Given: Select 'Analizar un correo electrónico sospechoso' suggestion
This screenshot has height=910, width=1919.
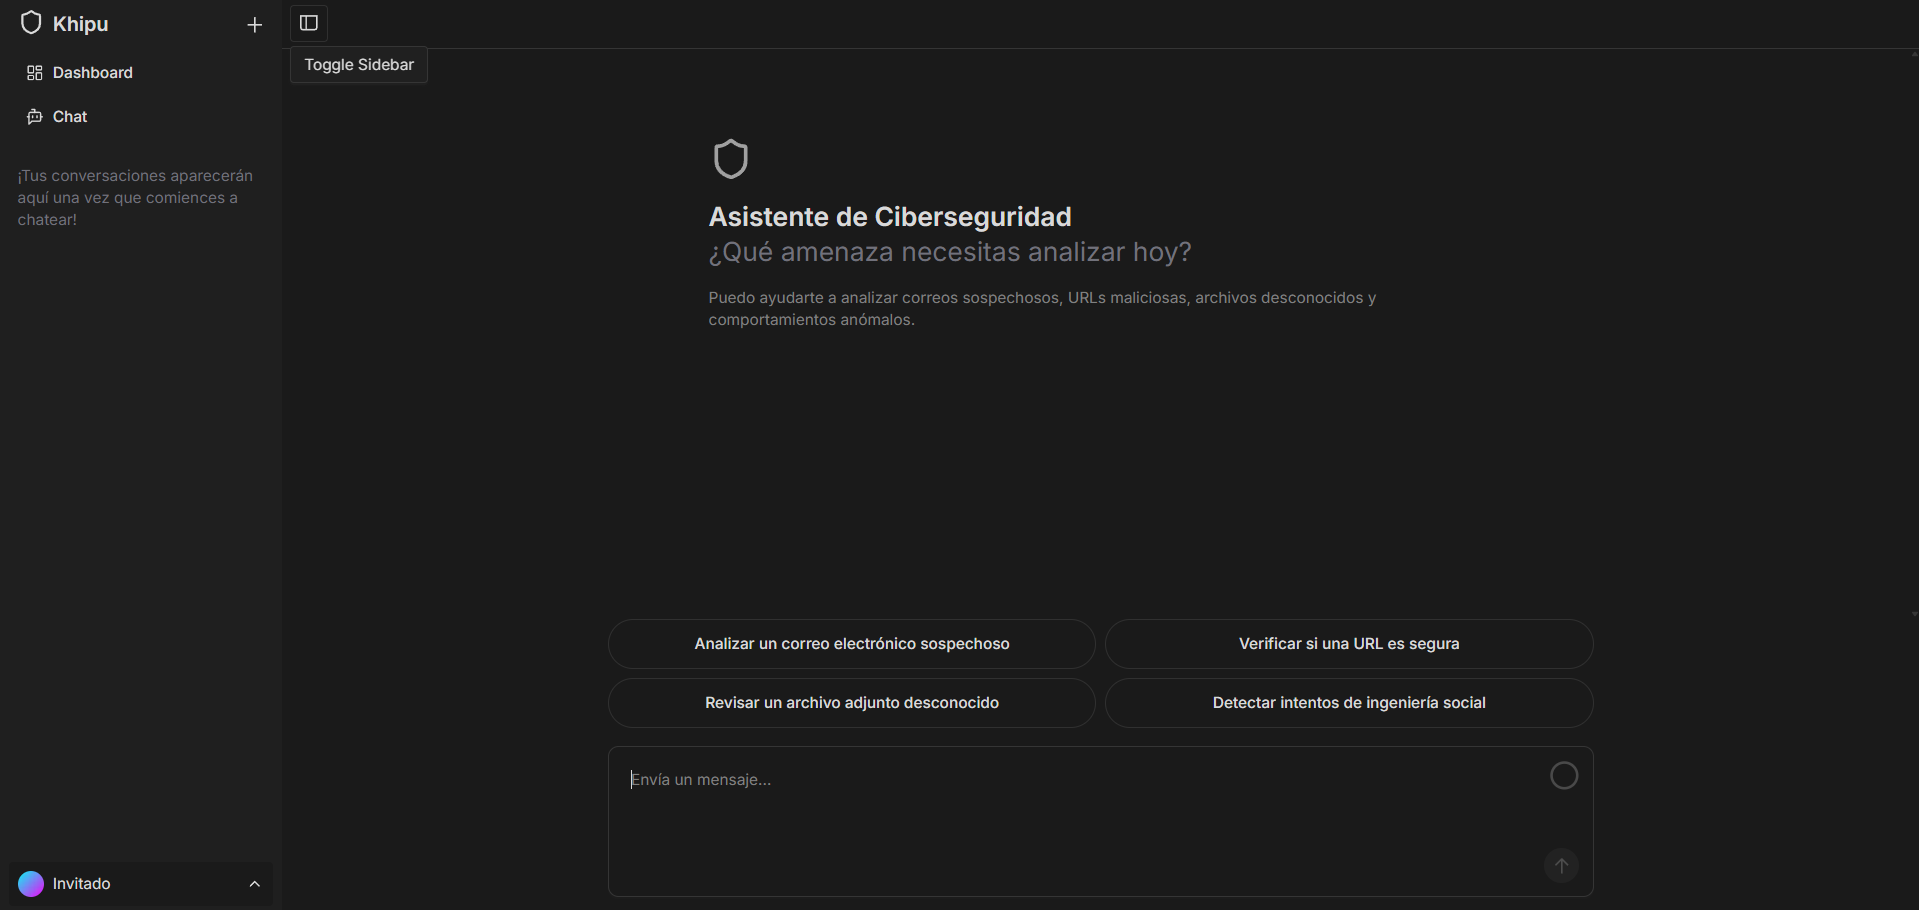Looking at the screenshot, I should tap(852, 644).
